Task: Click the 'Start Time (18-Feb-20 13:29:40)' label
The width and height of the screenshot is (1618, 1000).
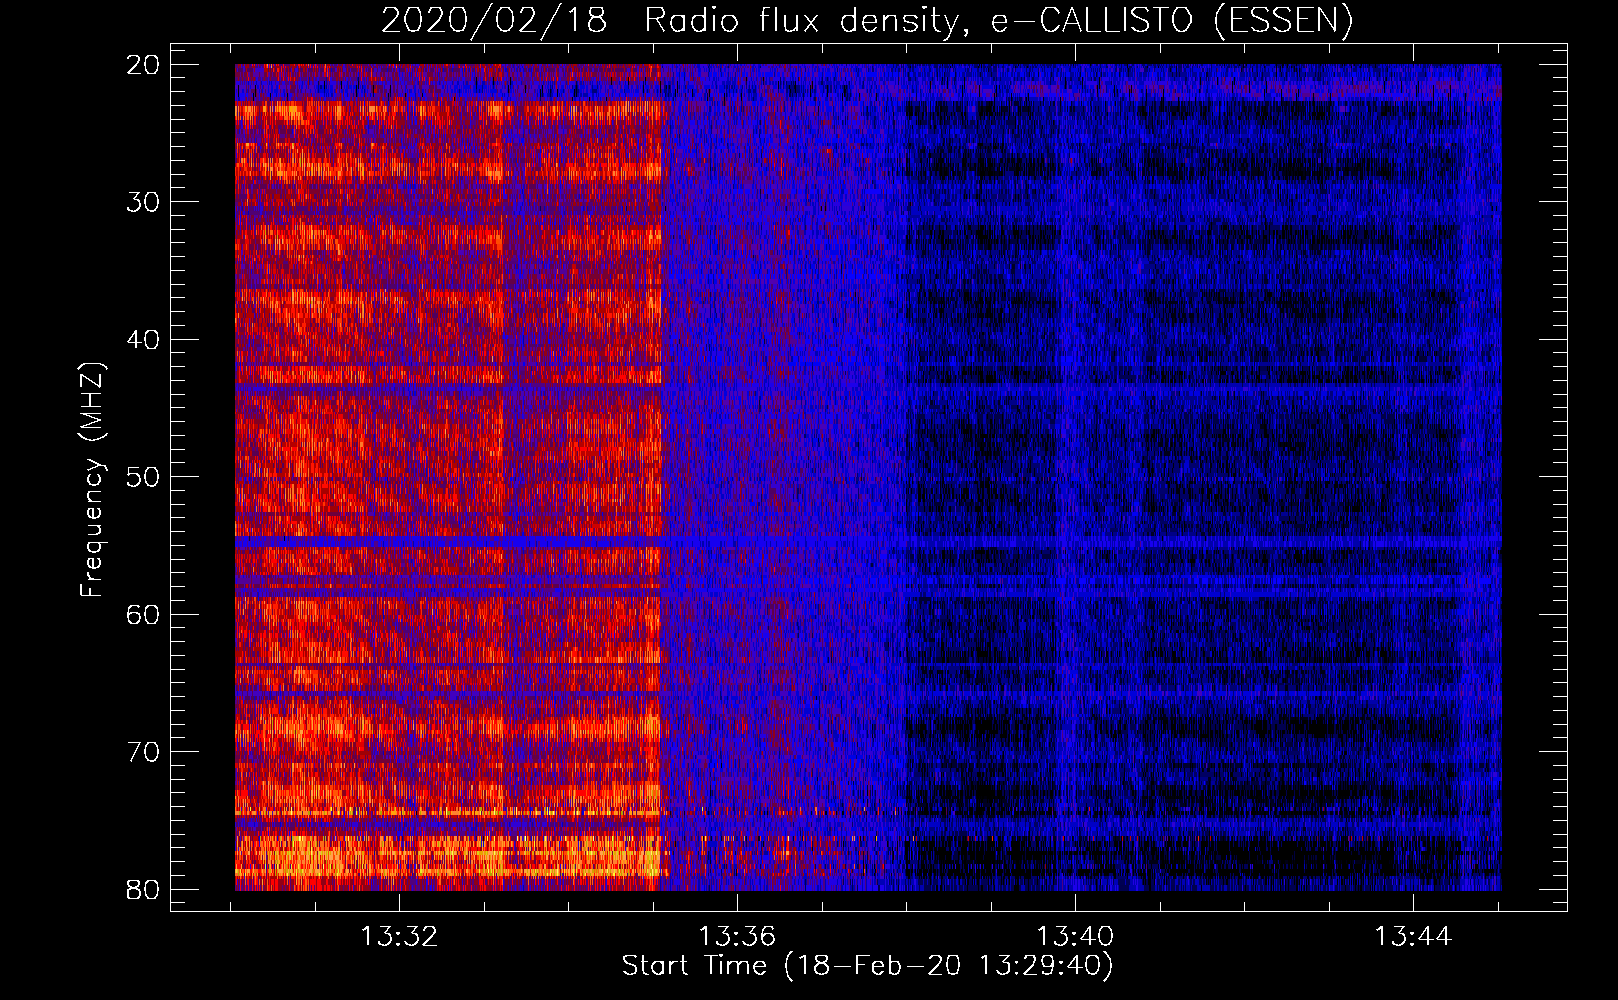Action: [x=867, y=966]
